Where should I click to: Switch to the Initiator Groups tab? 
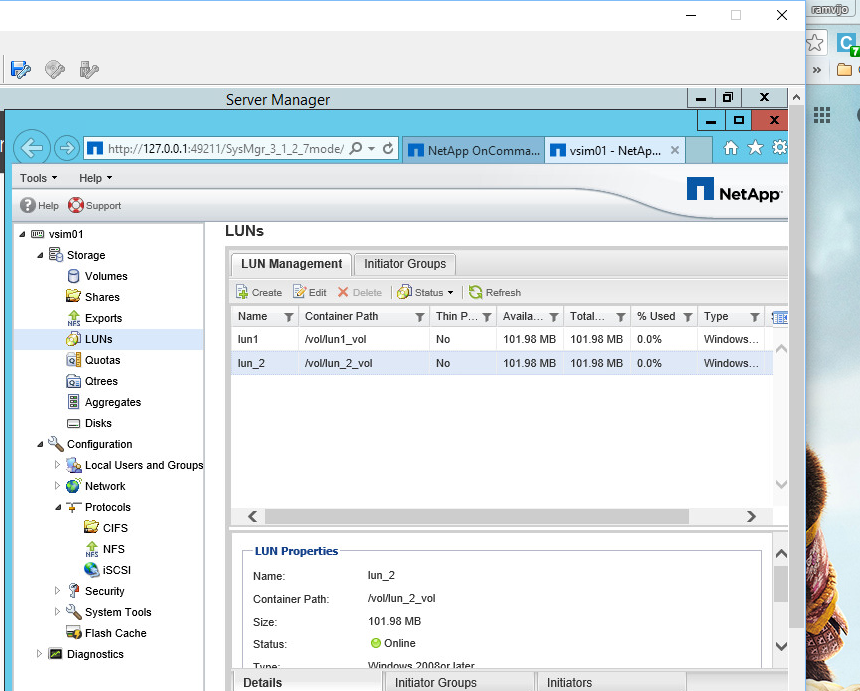[404, 264]
